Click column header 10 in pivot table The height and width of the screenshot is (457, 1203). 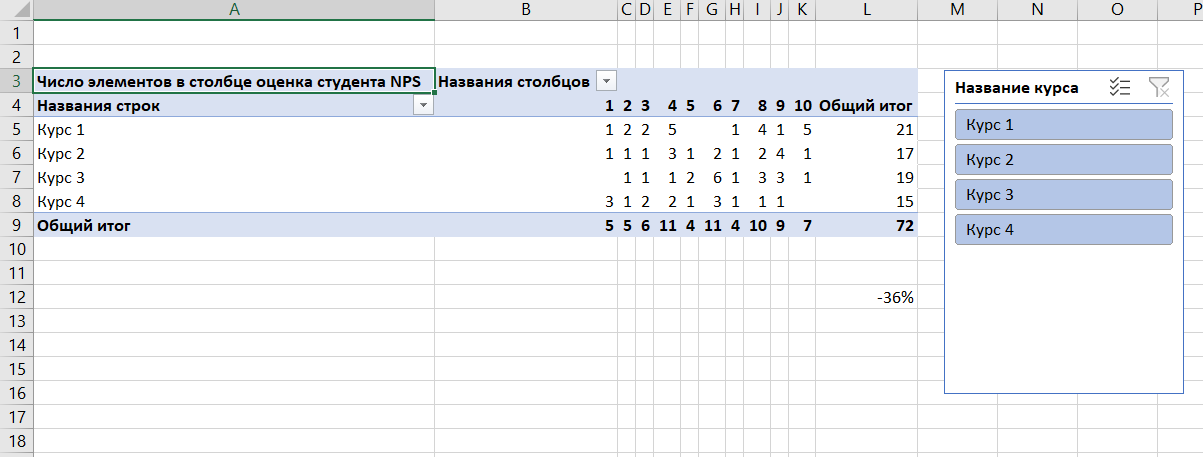tap(803, 105)
